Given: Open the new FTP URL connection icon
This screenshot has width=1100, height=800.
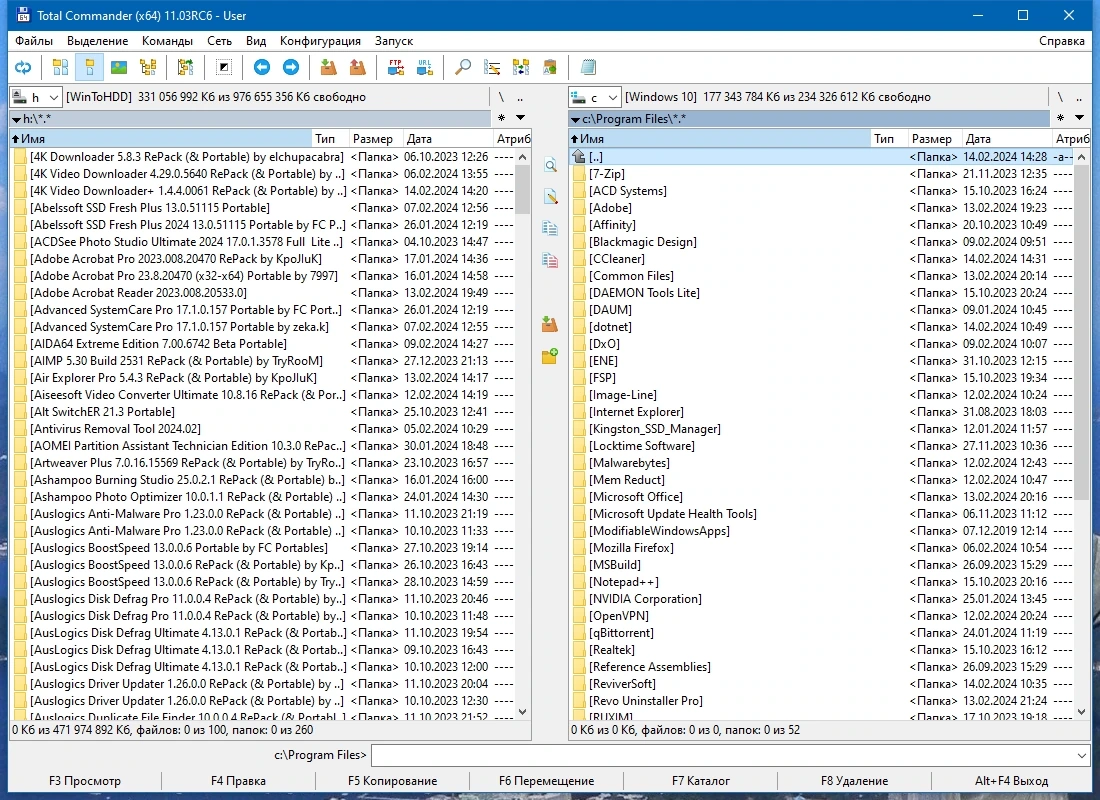Looking at the screenshot, I should pos(424,67).
